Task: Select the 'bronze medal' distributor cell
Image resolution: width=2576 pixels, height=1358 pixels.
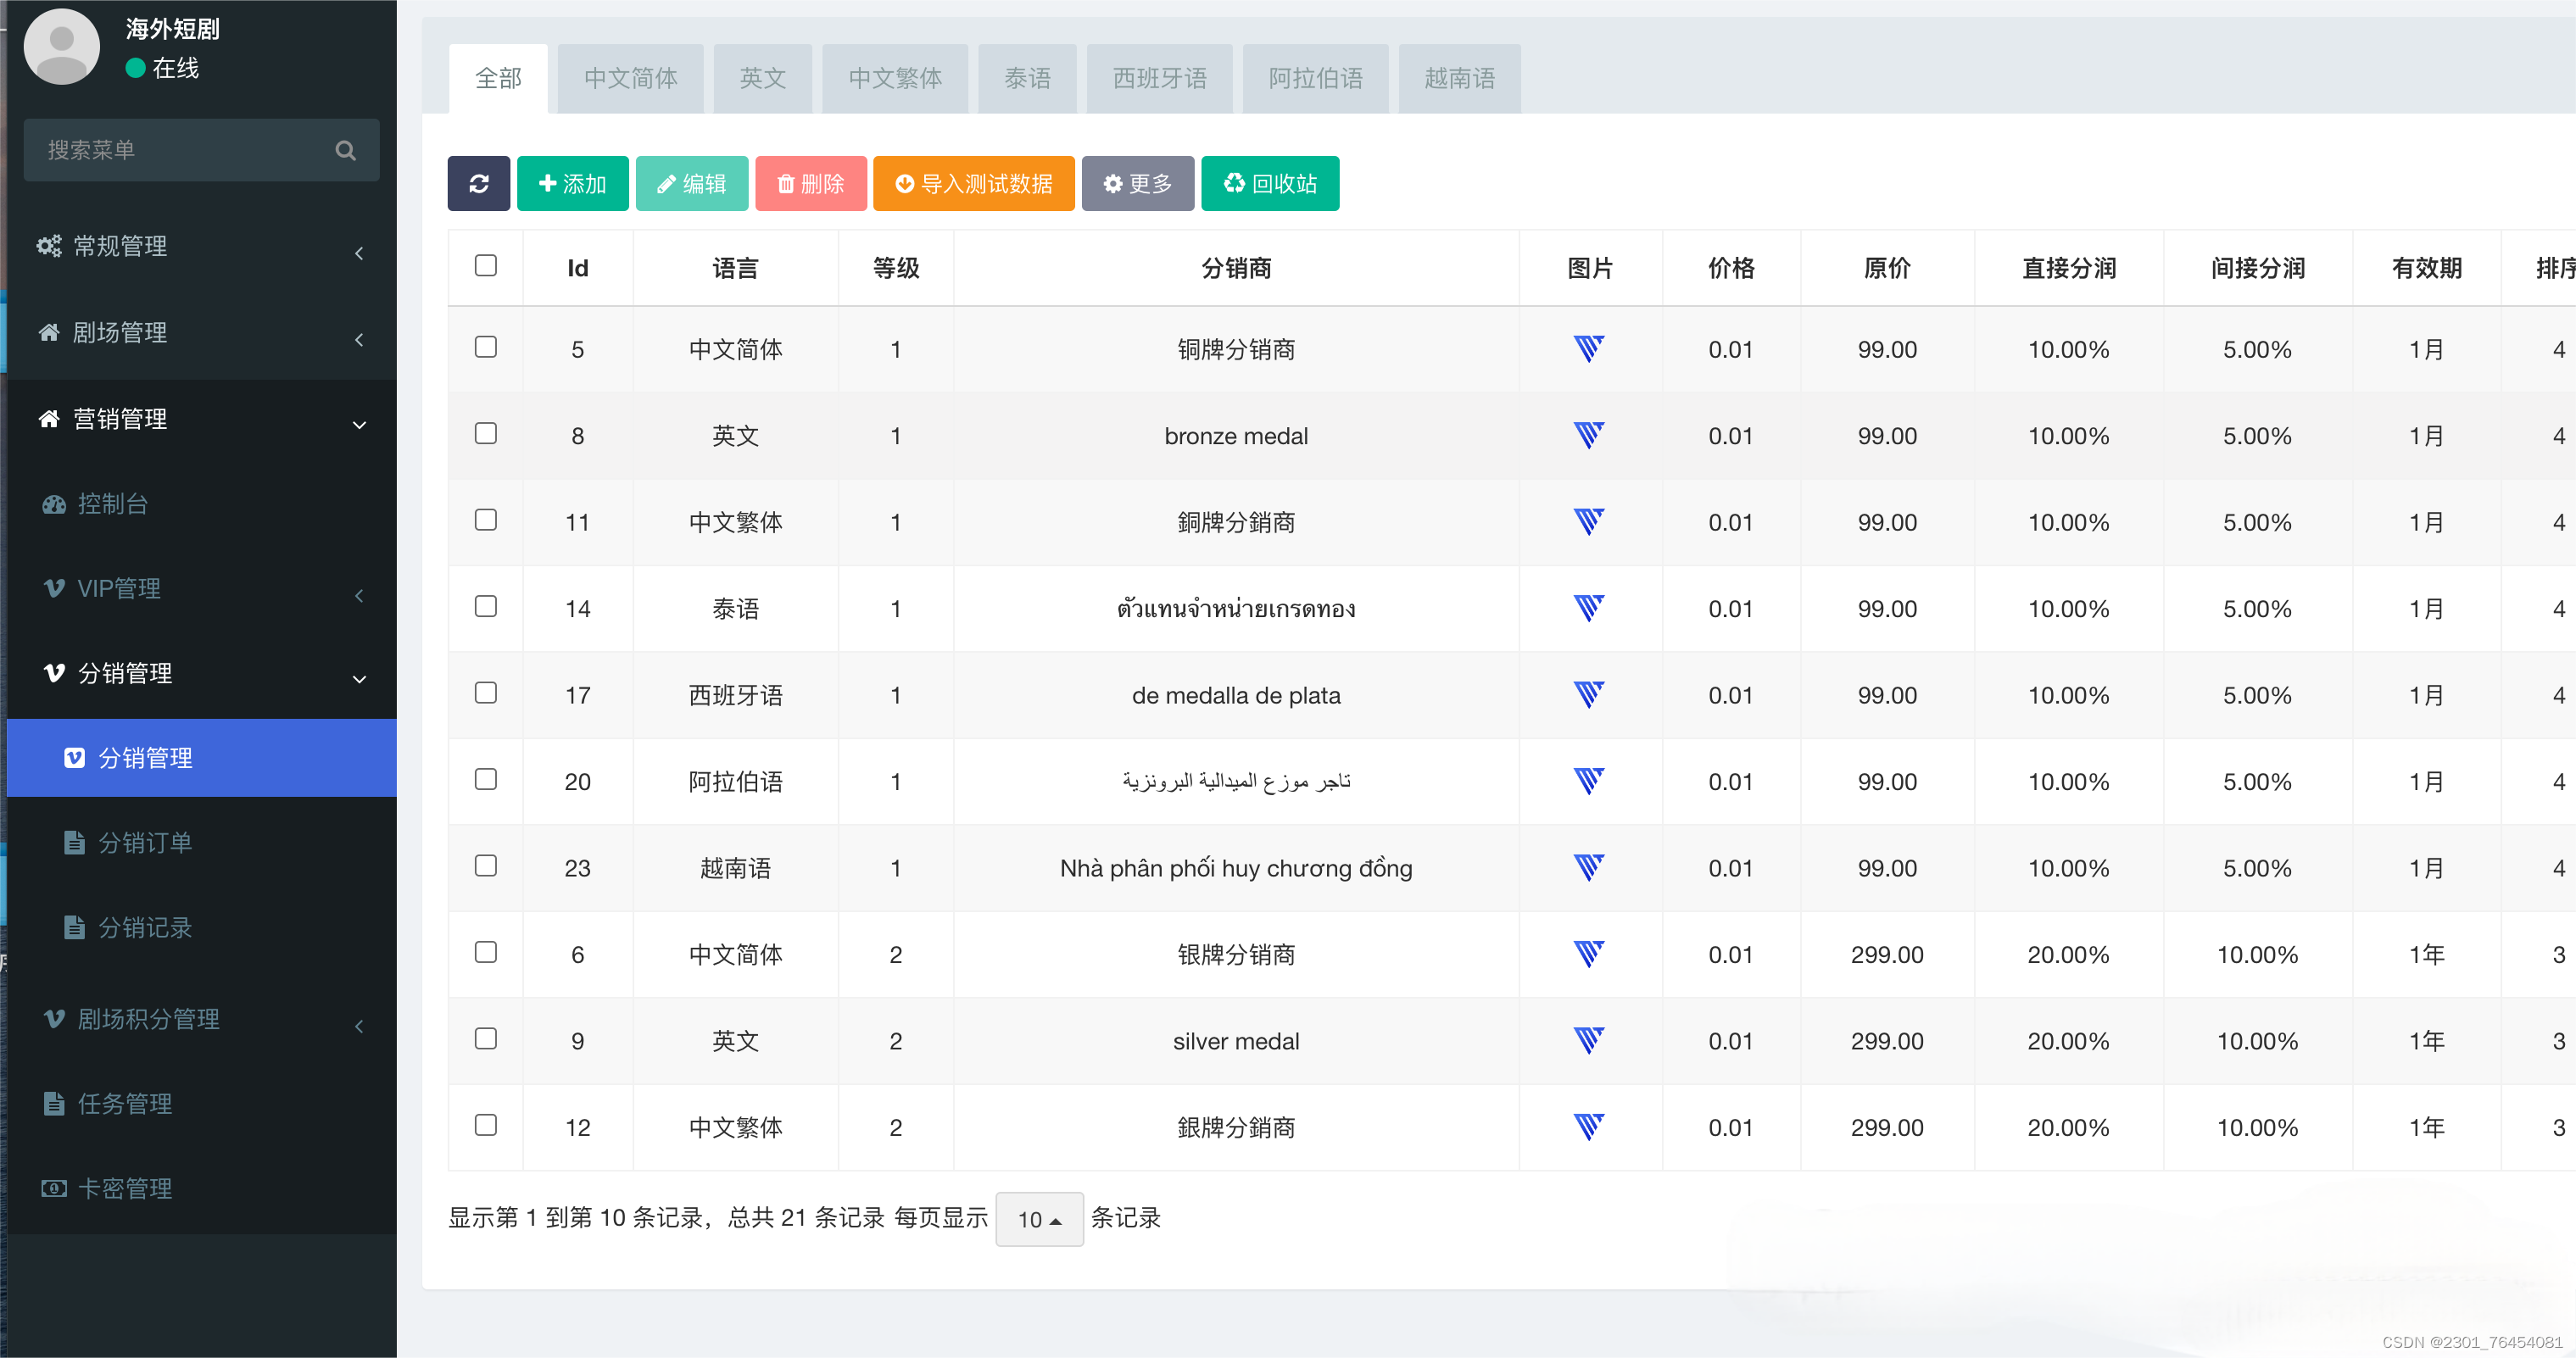Action: 1236,436
